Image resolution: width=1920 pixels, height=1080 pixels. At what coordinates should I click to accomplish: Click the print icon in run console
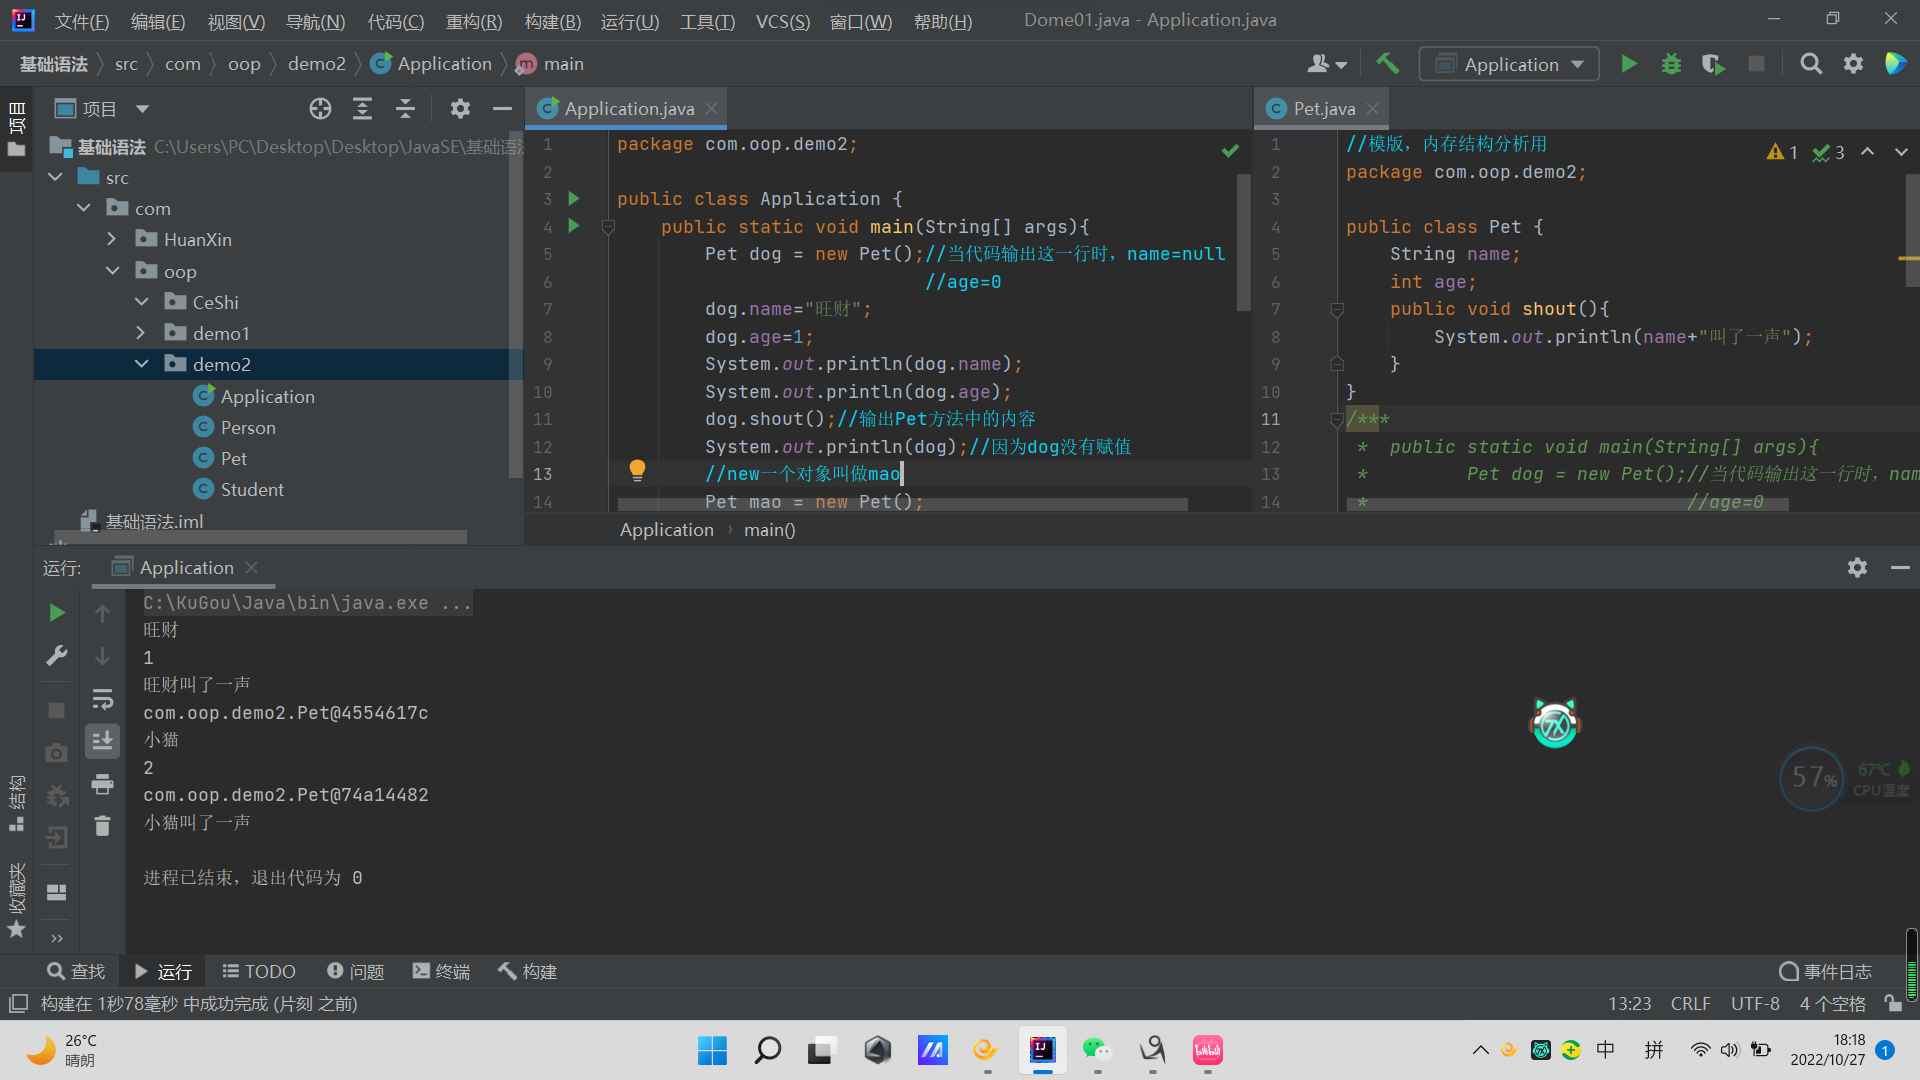point(102,785)
